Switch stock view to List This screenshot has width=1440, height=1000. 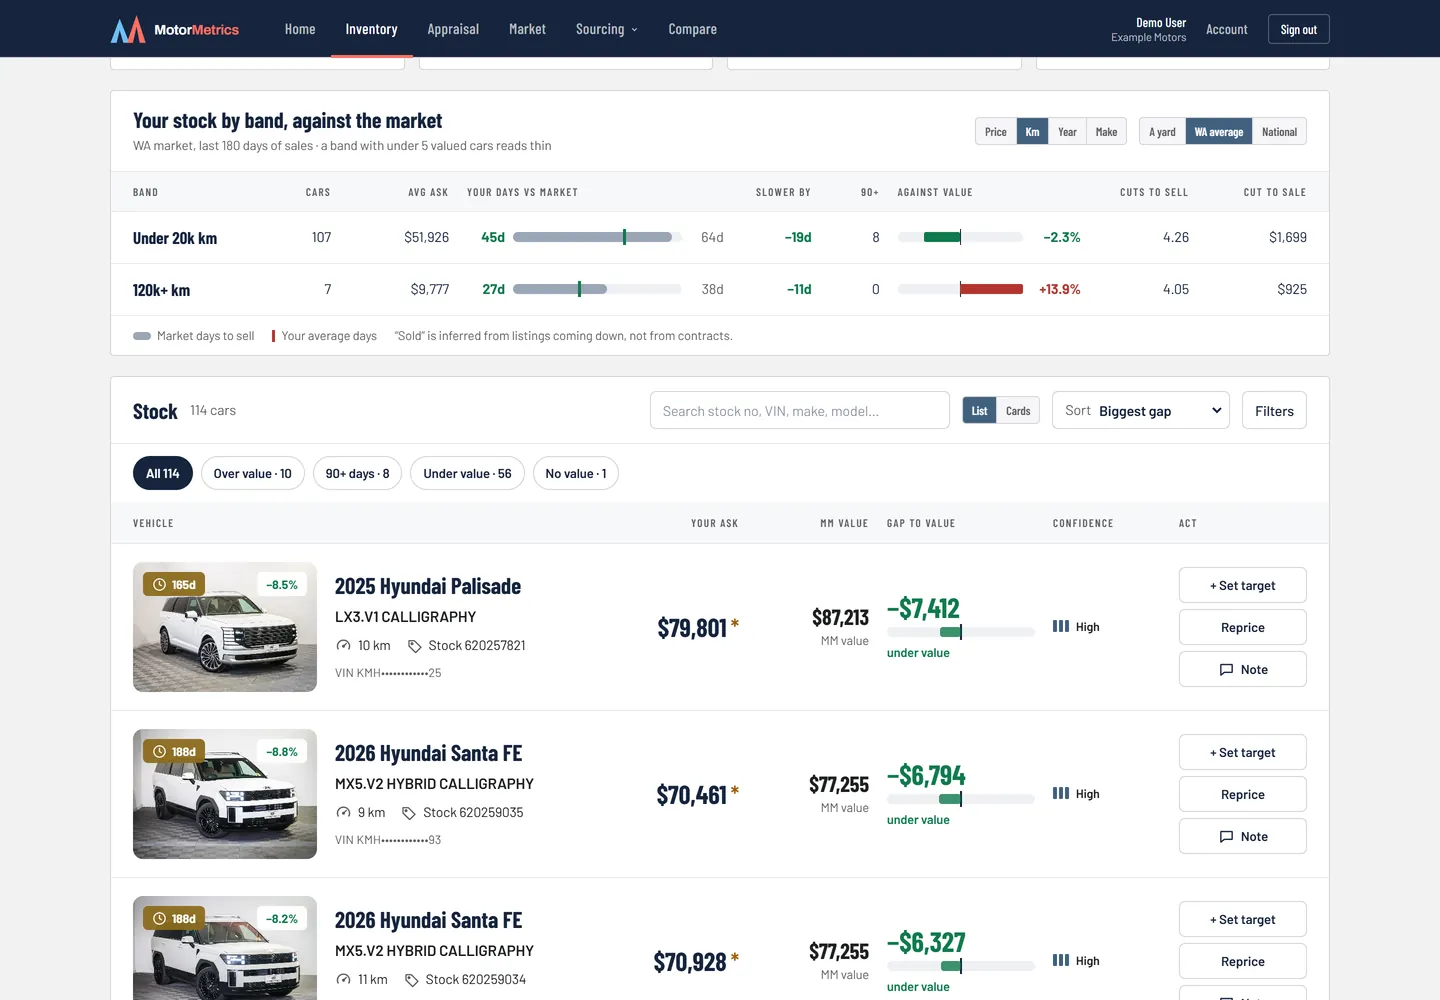979,411
